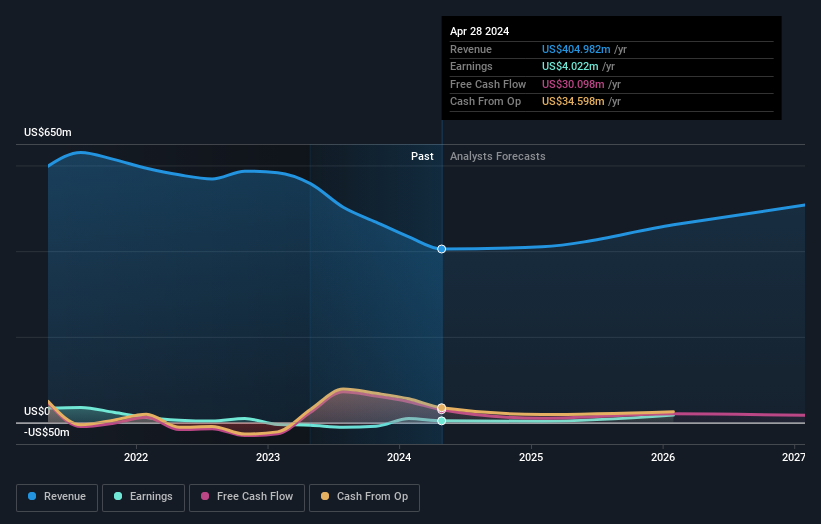Click the Past section label
The height and width of the screenshot is (524, 821).
(x=422, y=156)
